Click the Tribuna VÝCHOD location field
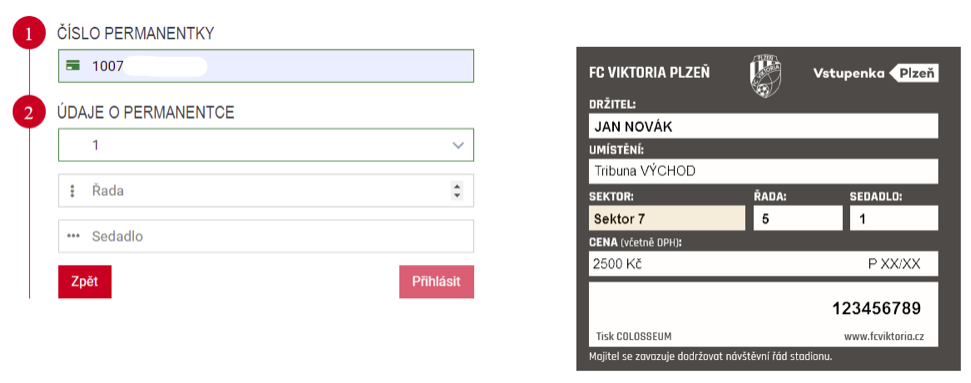Viewport: 971px width, 383px height. (763, 172)
